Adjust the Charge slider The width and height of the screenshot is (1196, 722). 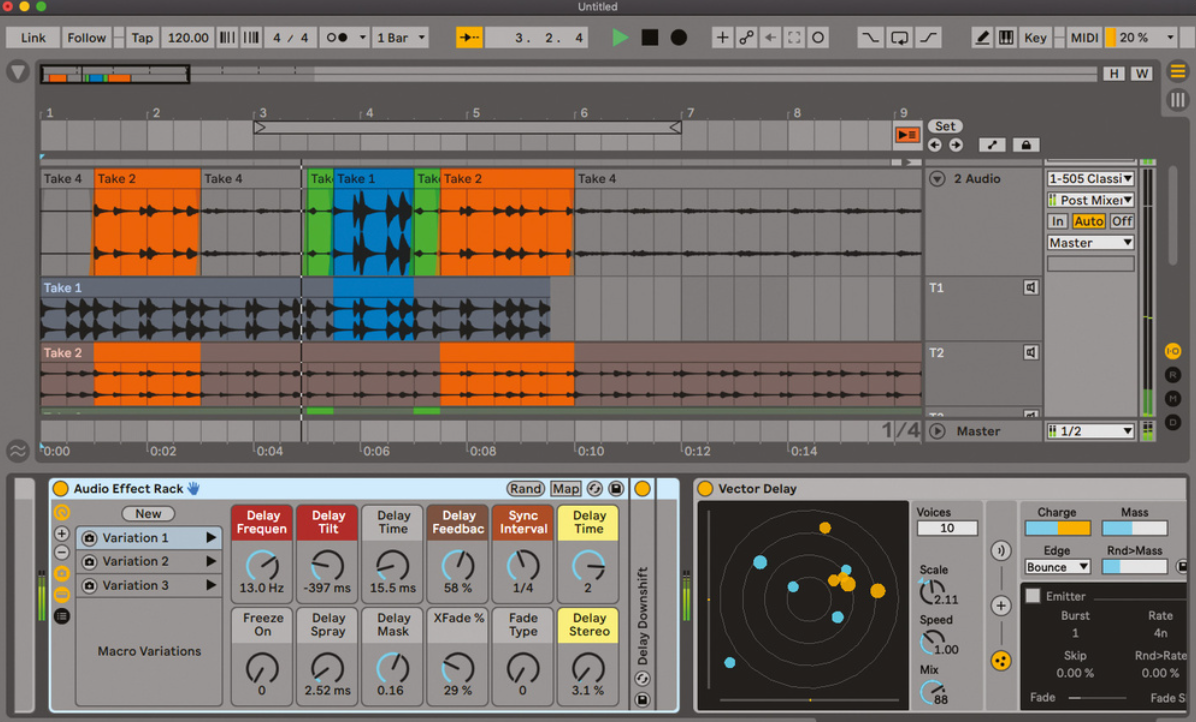pos(1057,528)
